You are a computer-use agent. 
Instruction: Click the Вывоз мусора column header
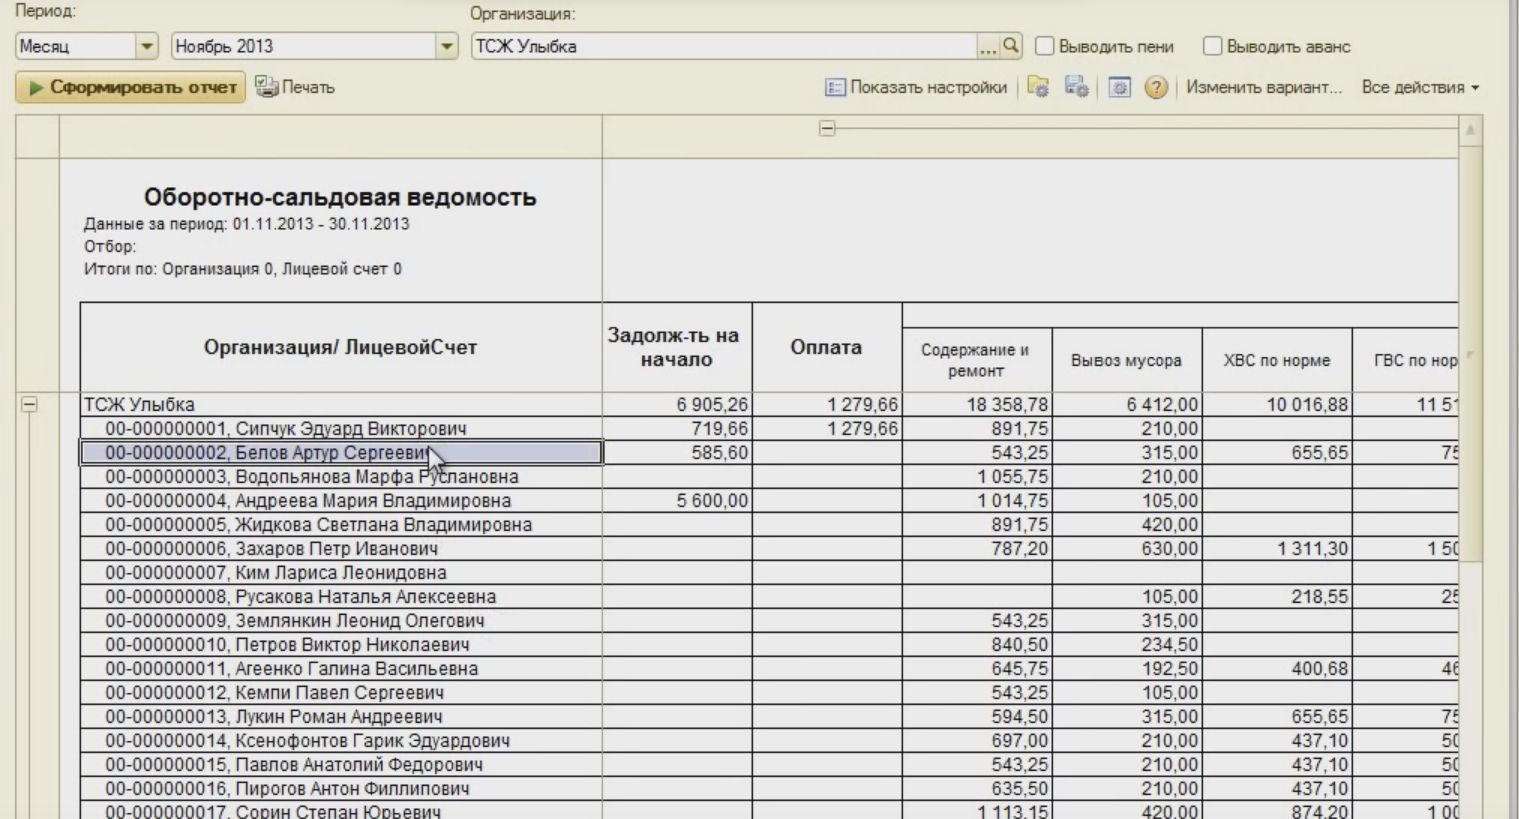pyautogui.click(x=1127, y=360)
